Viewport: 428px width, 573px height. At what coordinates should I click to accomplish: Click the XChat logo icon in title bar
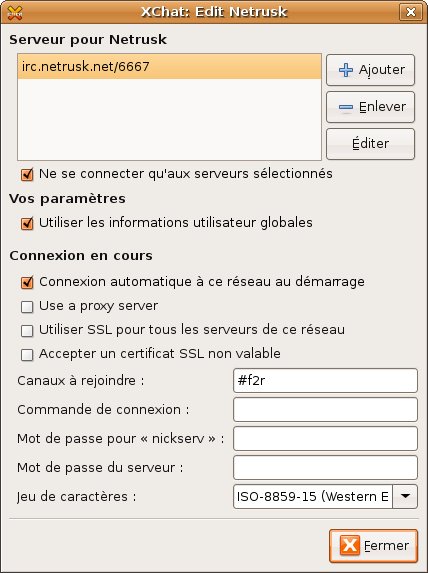tap(15, 12)
